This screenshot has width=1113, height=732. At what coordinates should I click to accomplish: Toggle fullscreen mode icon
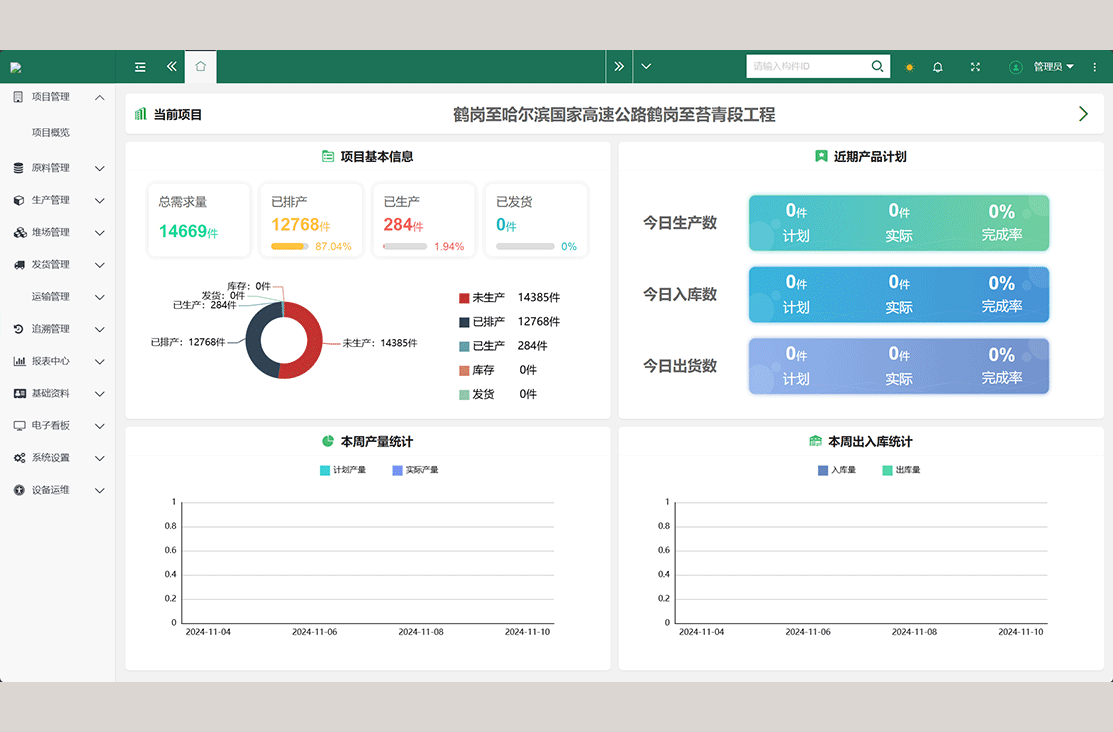[x=975, y=67]
